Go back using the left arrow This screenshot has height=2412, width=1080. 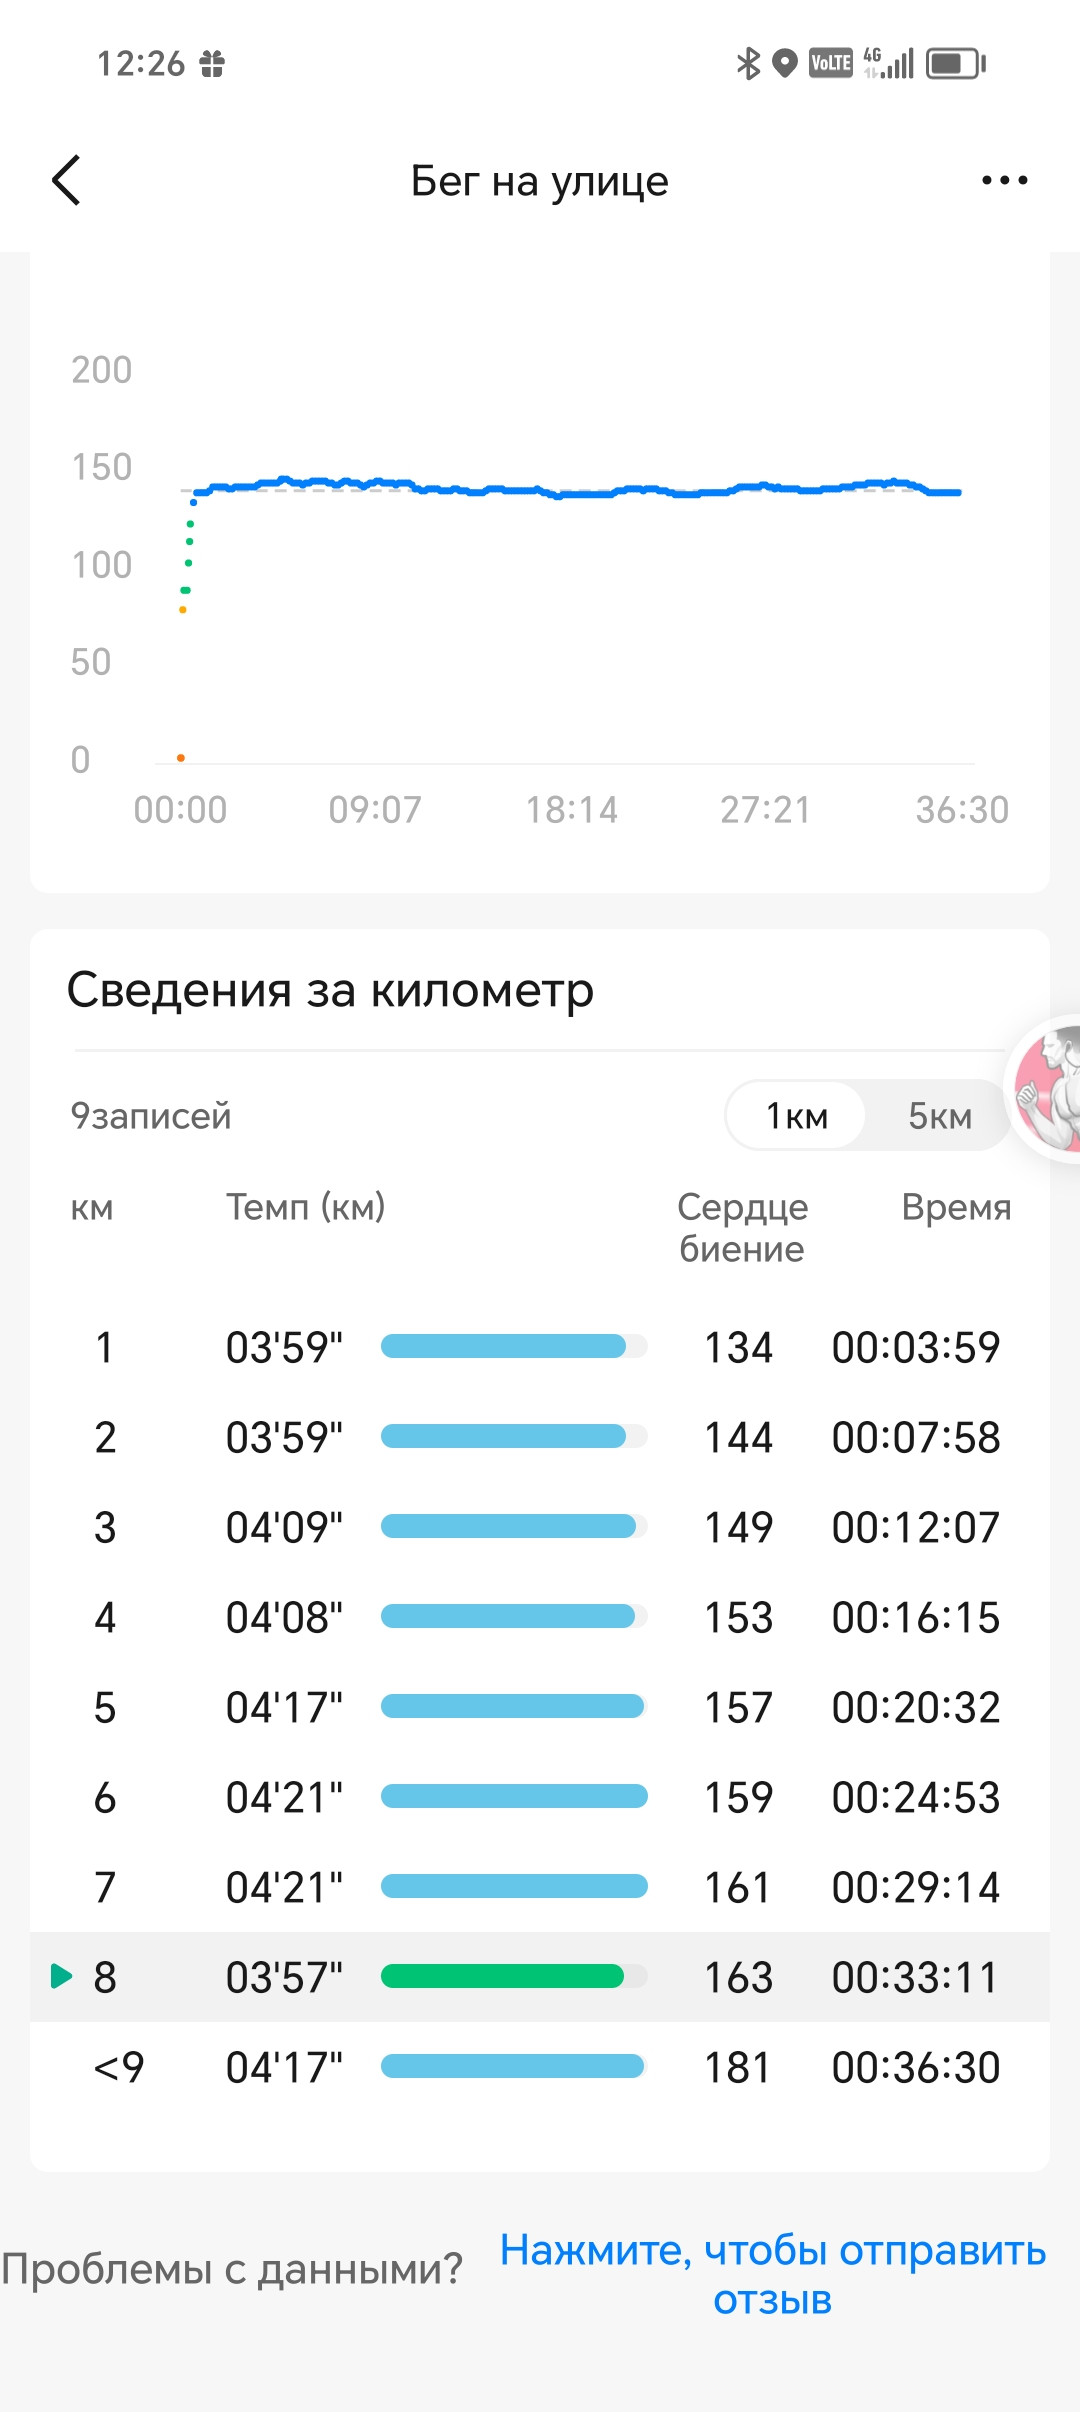pyautogui.click(x=66, y=181)
